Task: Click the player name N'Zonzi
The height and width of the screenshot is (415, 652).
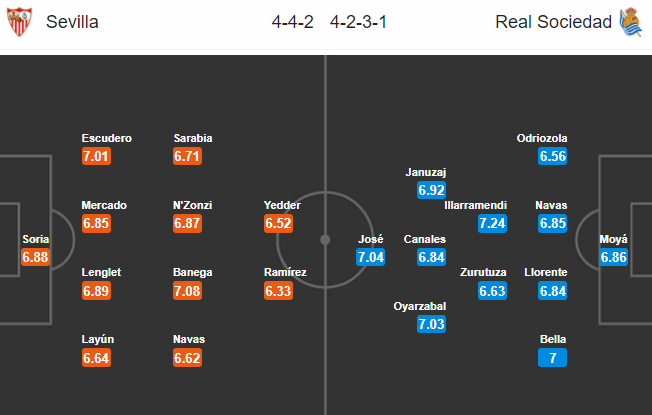Action: click(x=192, y=205)
